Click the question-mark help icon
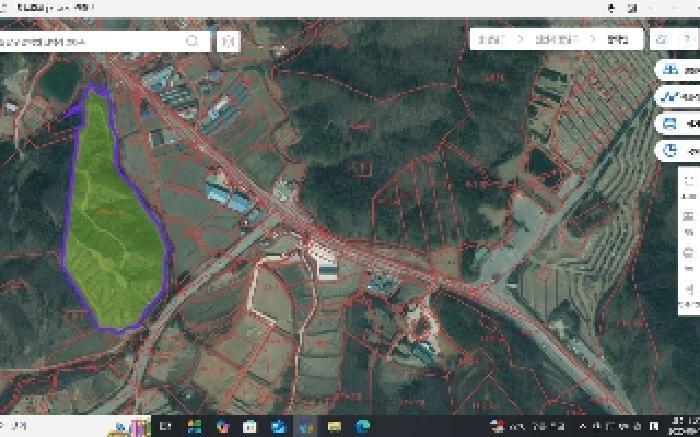 [688, 39]
